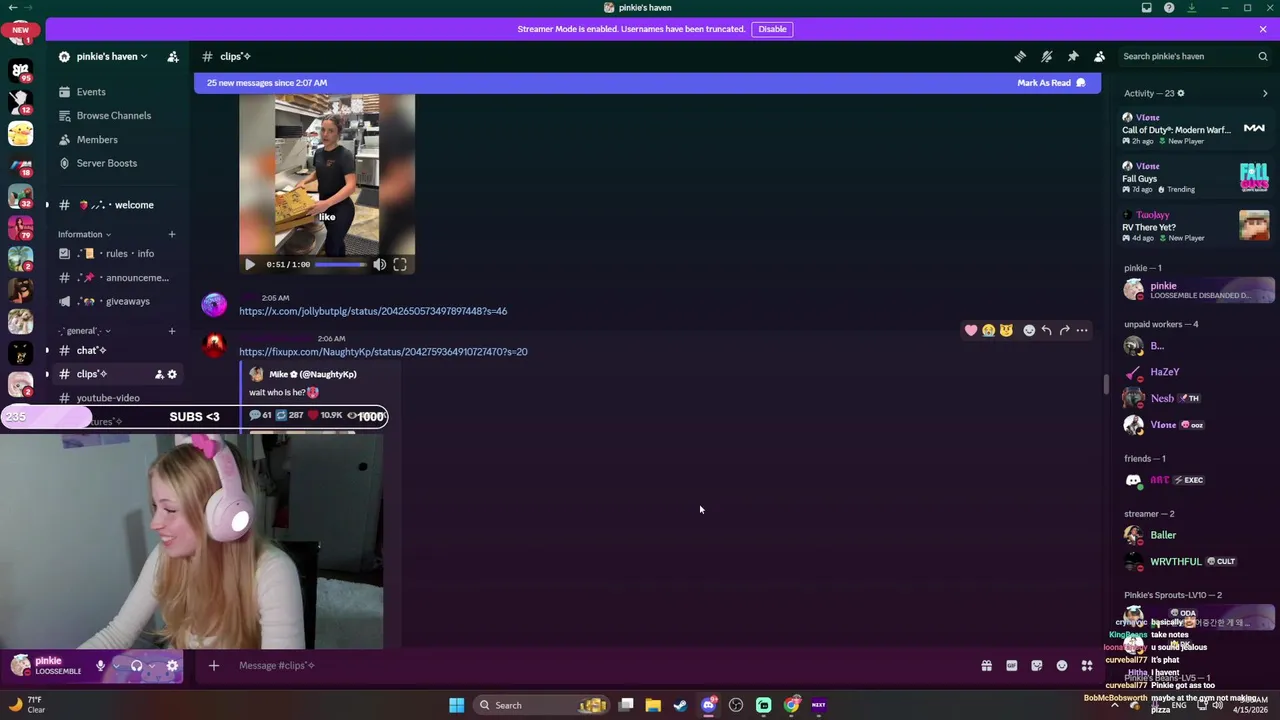
Task: Open apps launcher icon in message bar
Action: [1087, 666]
